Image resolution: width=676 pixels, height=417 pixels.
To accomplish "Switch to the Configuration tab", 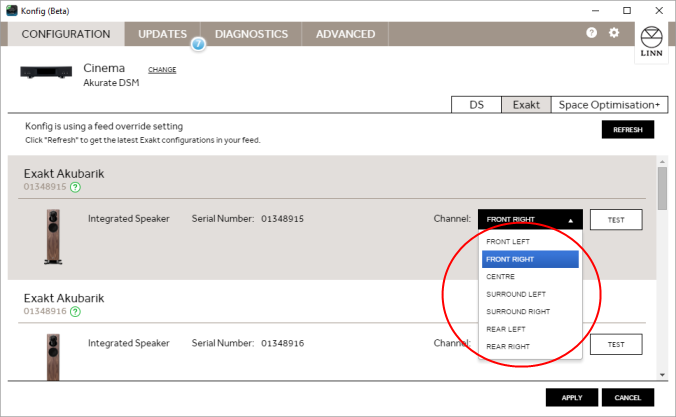I will tap(66, 34).
